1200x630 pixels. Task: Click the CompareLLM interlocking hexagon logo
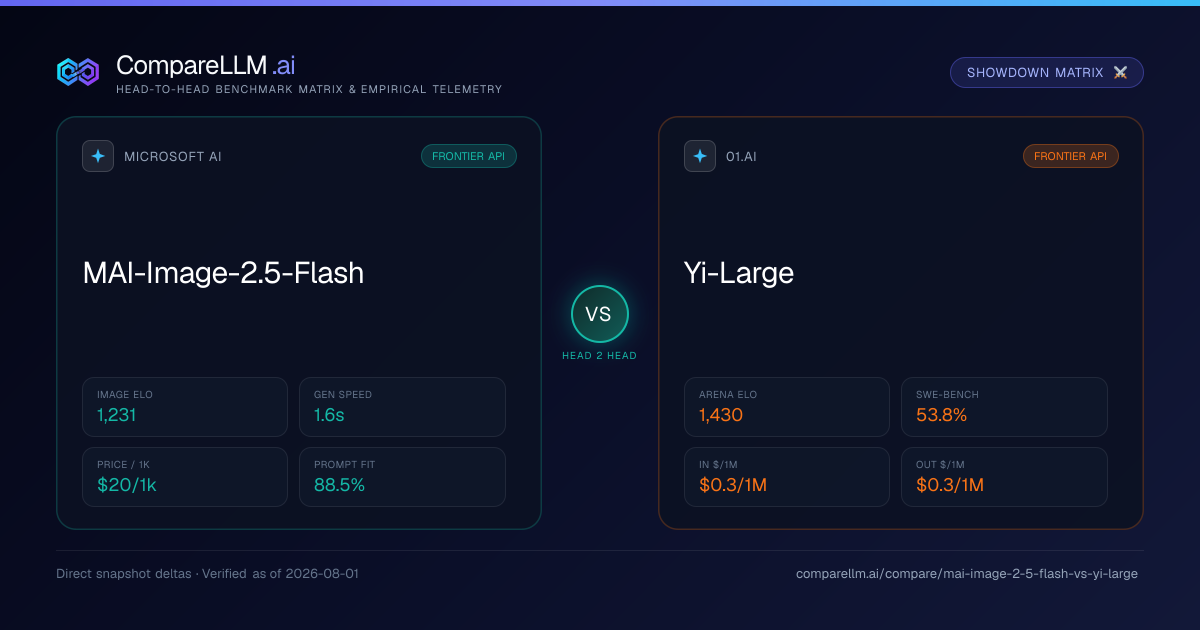click(78, 72)
